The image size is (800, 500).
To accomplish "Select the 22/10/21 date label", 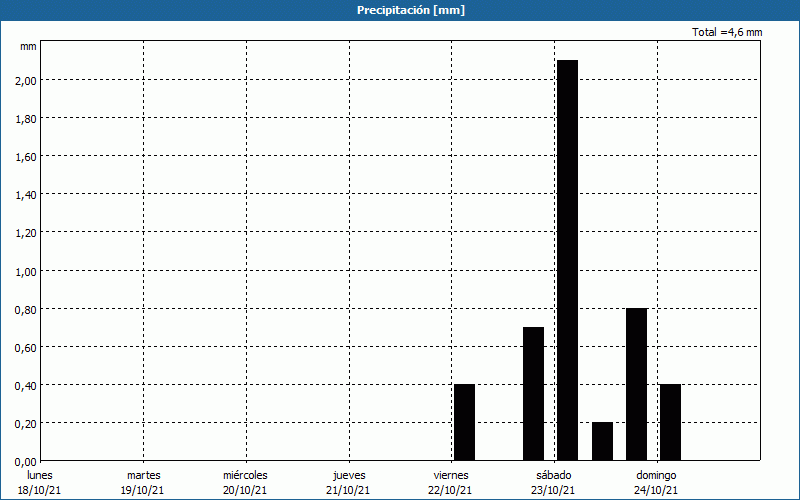I will click(451, 490).
